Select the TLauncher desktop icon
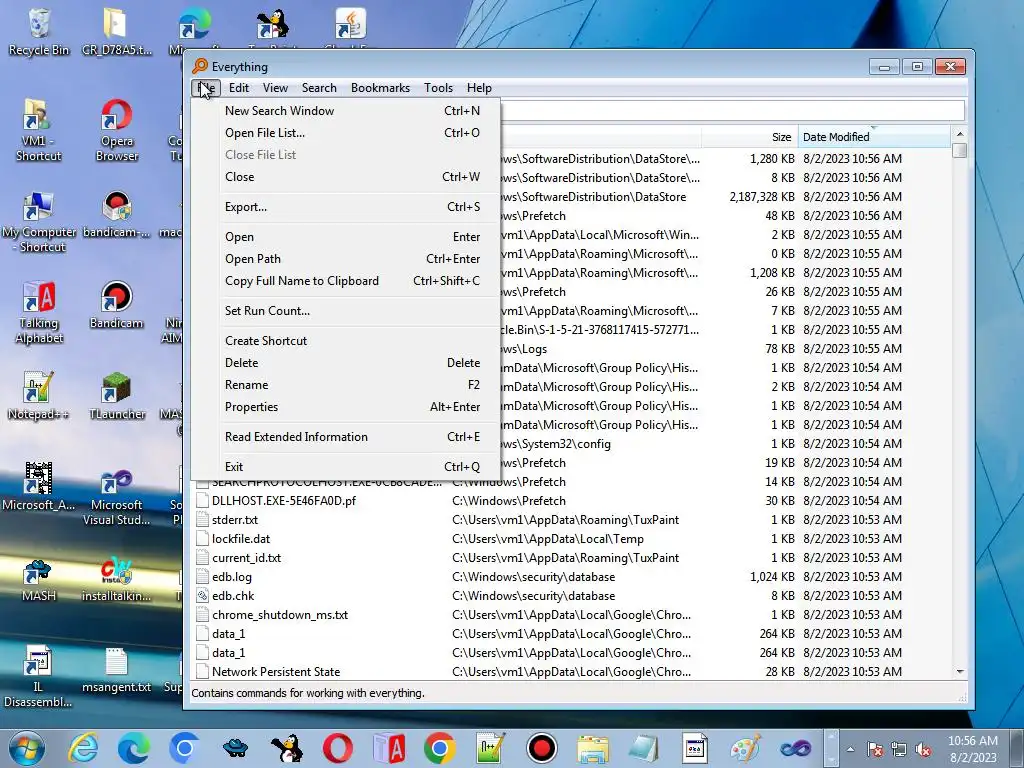This screenshot has height=768, width=1024. pyautogui.click(x=116, y=396)
